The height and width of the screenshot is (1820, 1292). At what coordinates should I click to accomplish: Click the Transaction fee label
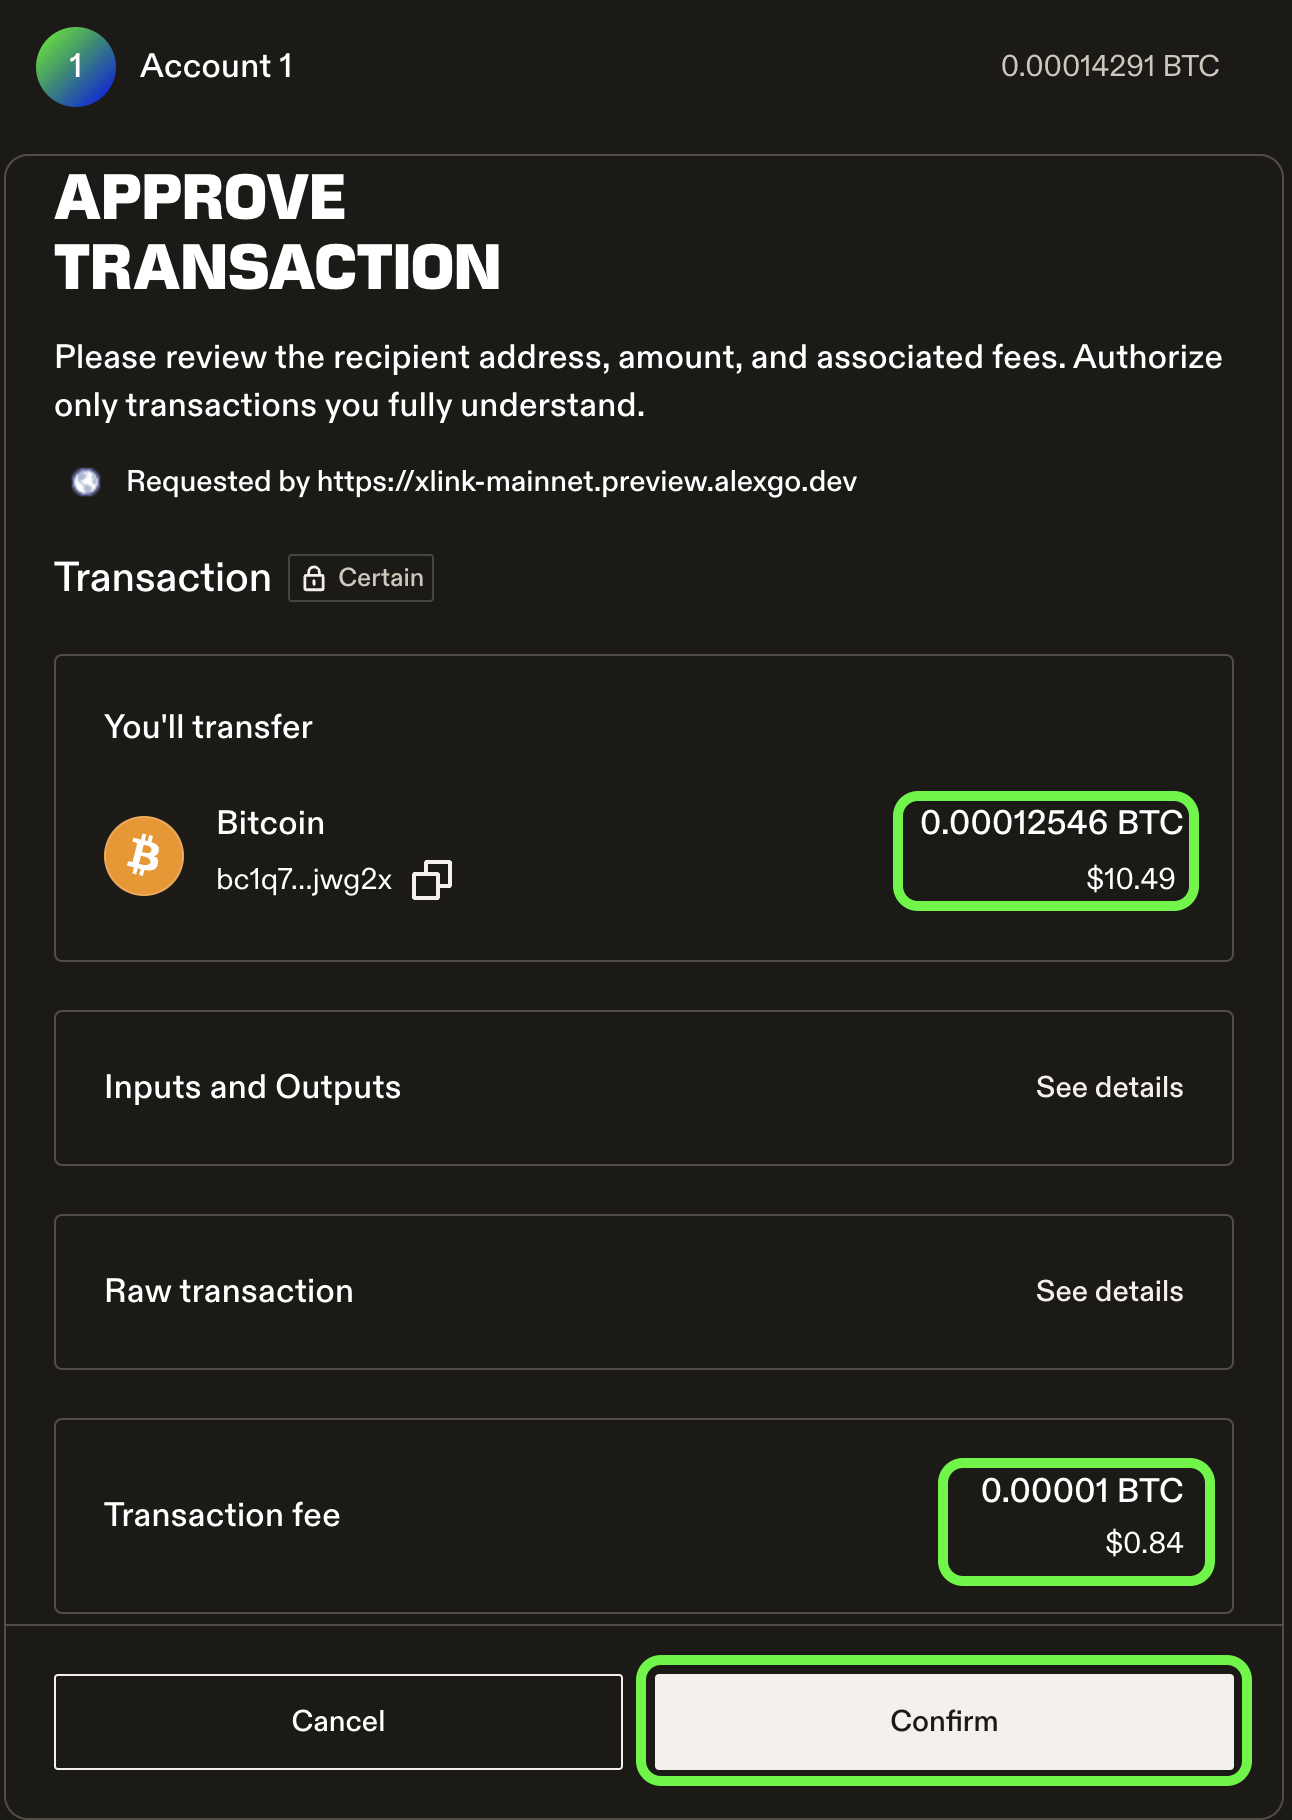click(223, 1516)
